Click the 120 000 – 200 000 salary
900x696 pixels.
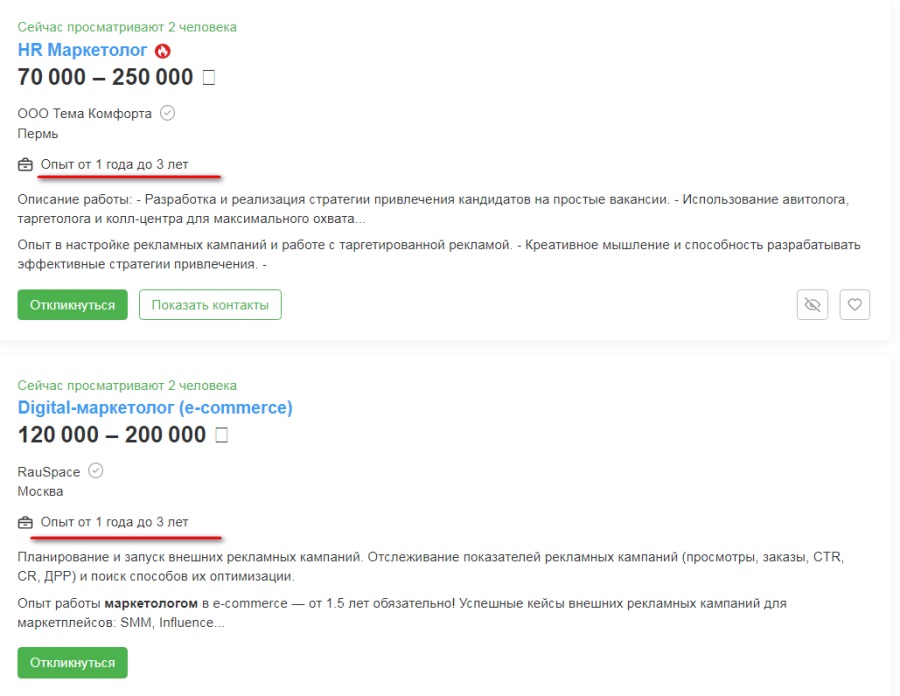112,435
